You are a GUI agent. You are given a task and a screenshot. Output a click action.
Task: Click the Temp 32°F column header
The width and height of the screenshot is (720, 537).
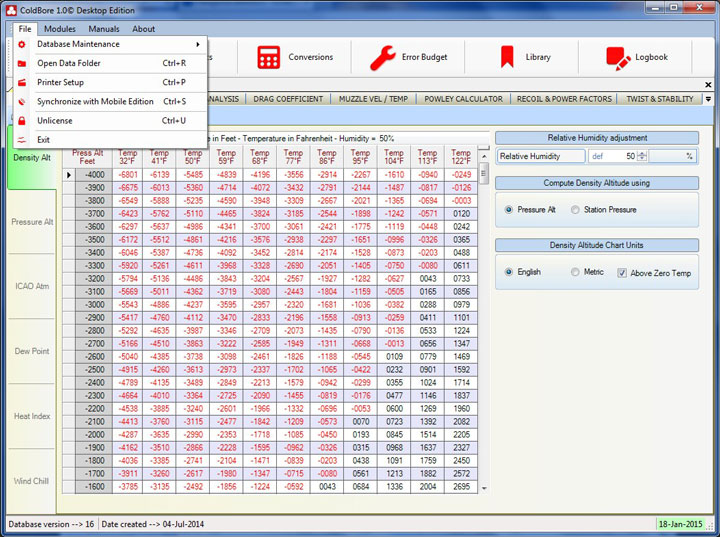click(x=128, y=157)
